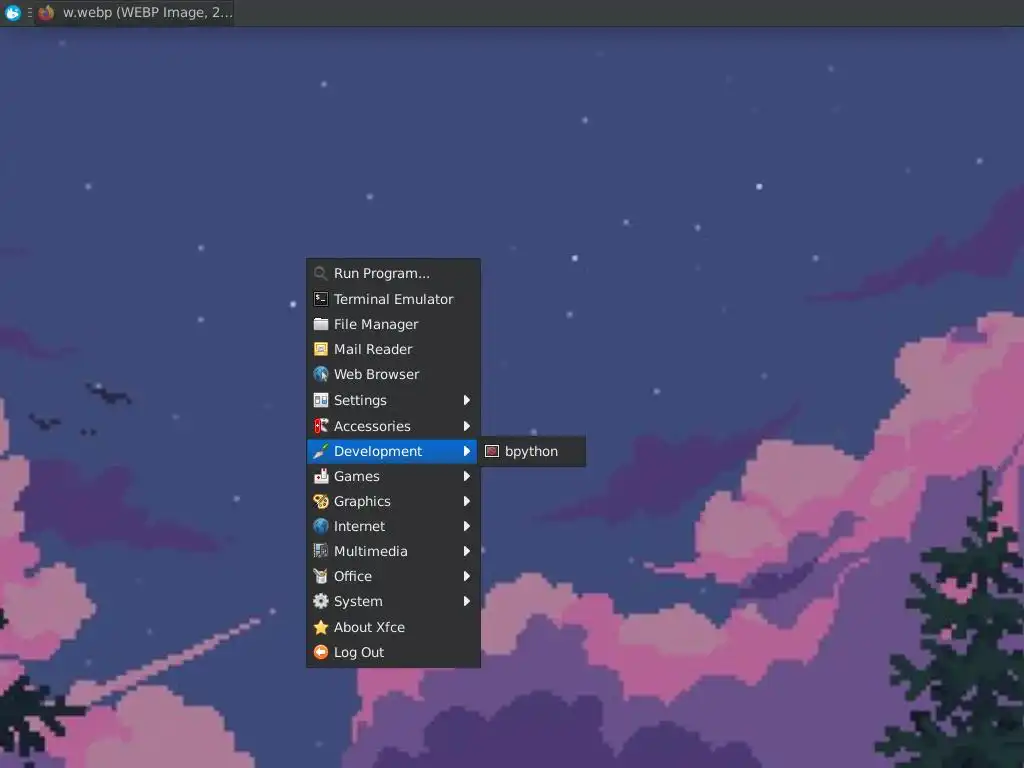Click the Settings menu icon
Screen dimensions: 1024x768
(321, 400)
